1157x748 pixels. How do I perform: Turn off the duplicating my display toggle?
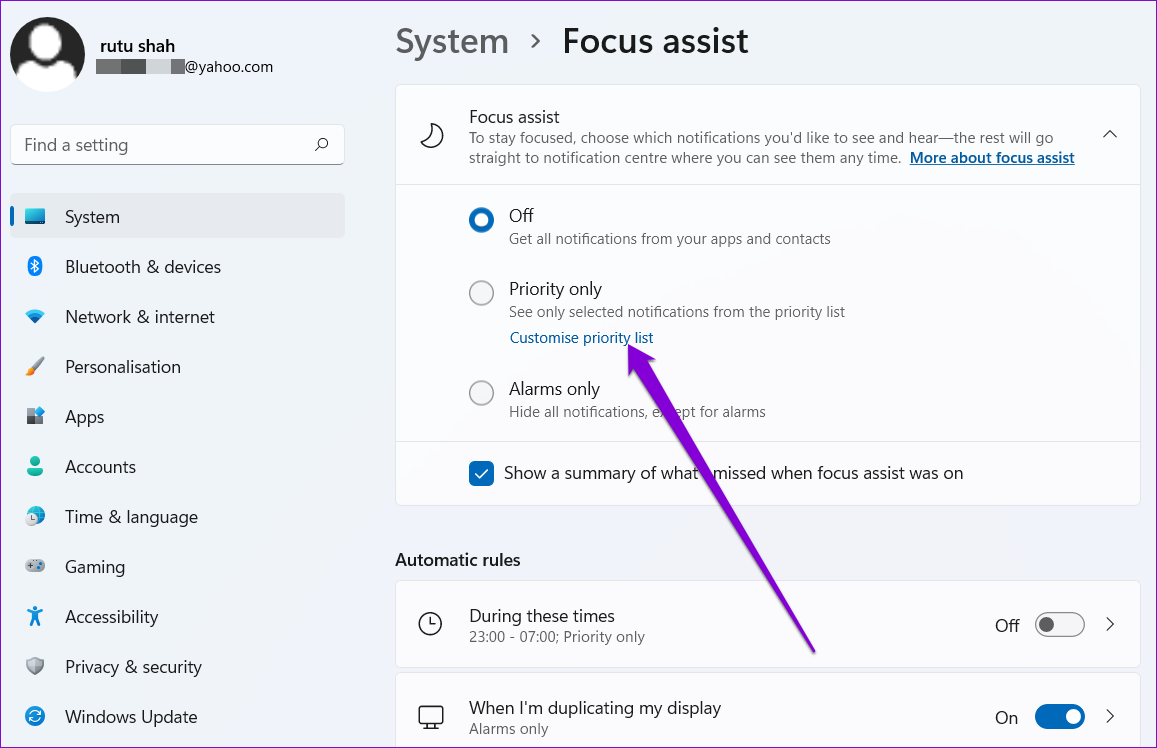coord(1060,716)
